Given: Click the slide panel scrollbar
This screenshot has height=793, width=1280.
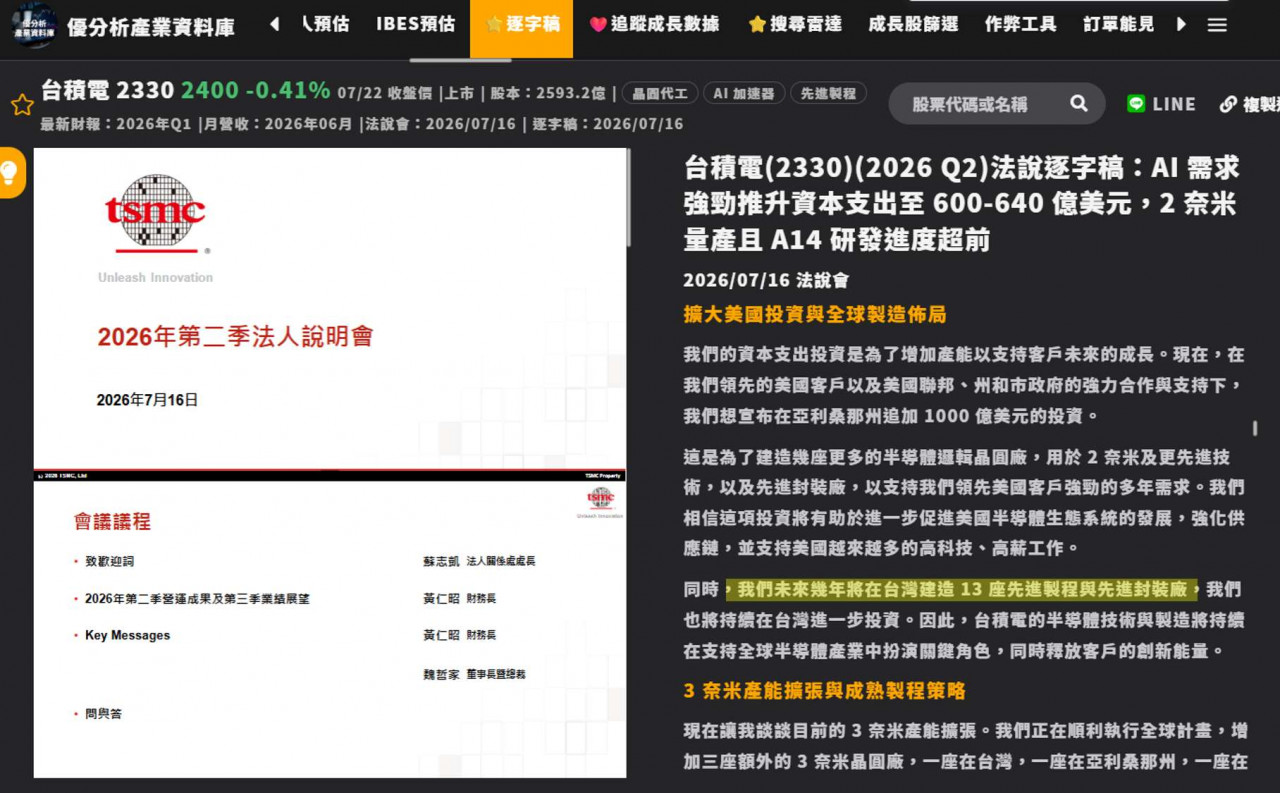Looking at the screenshot, I should 629,198.
